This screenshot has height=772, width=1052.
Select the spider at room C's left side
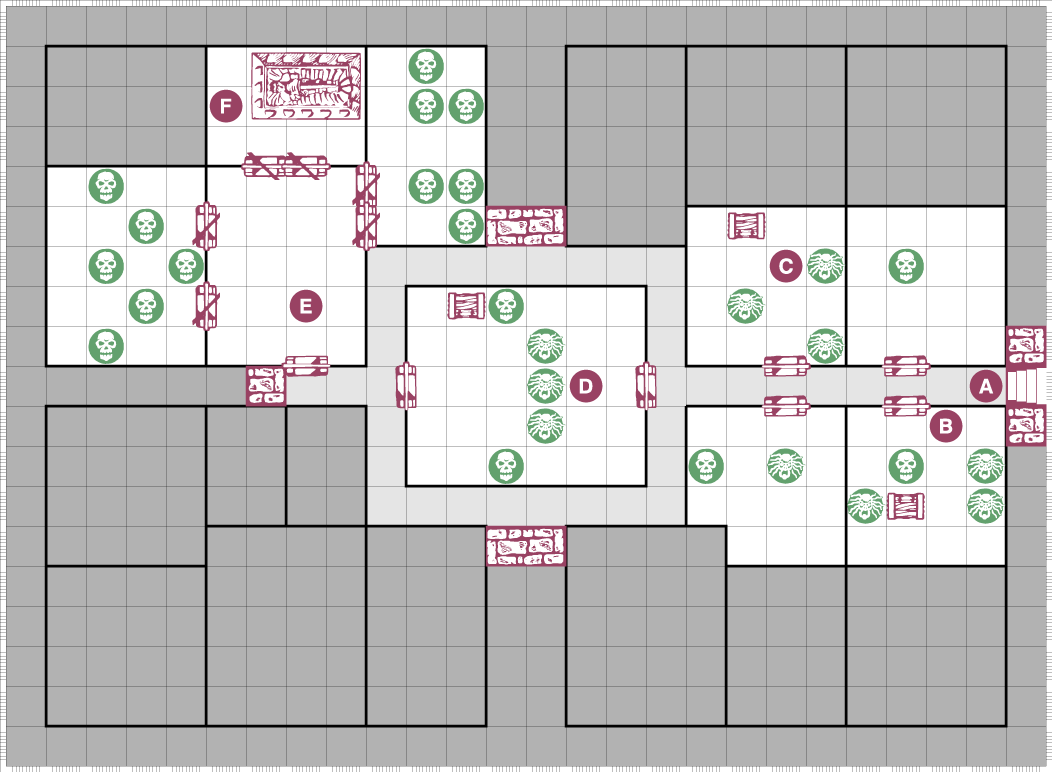click(x=745, y=307)
